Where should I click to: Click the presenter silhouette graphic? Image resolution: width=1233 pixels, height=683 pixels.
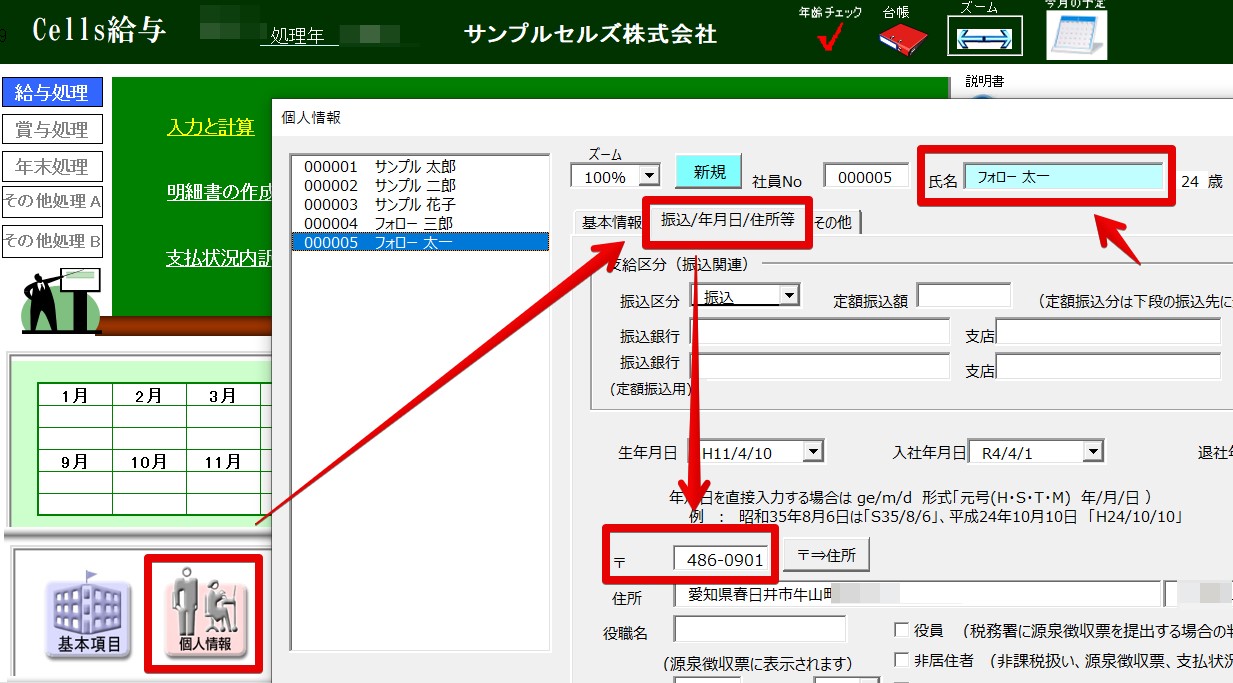tap(62, 299)
